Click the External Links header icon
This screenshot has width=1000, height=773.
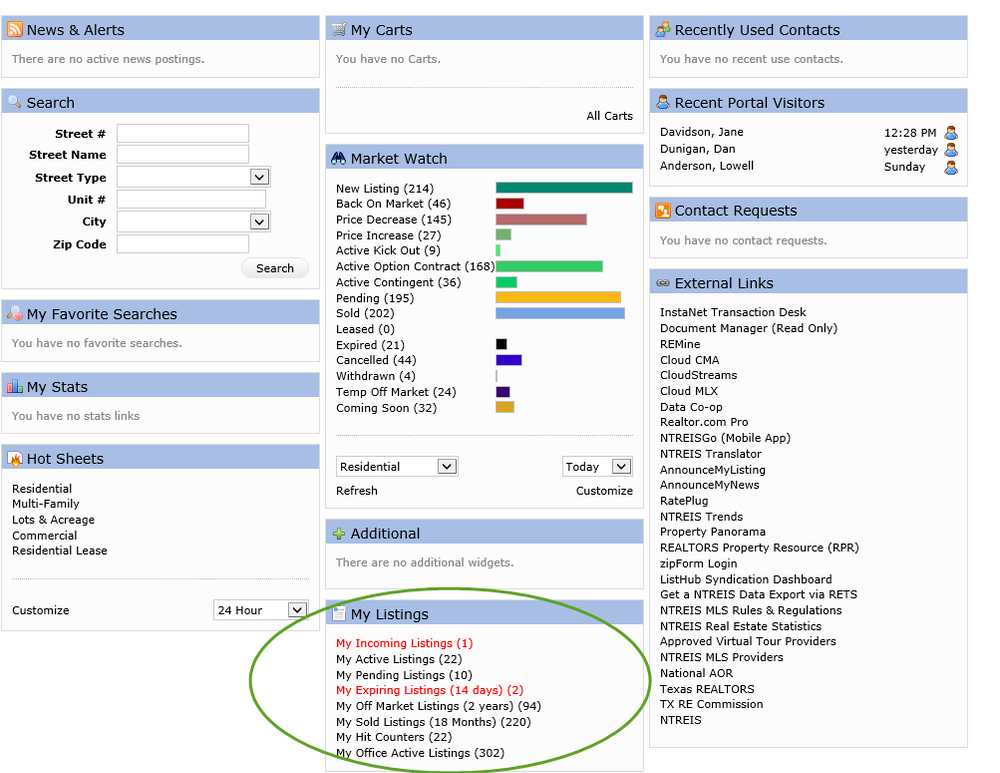point(661,283)
